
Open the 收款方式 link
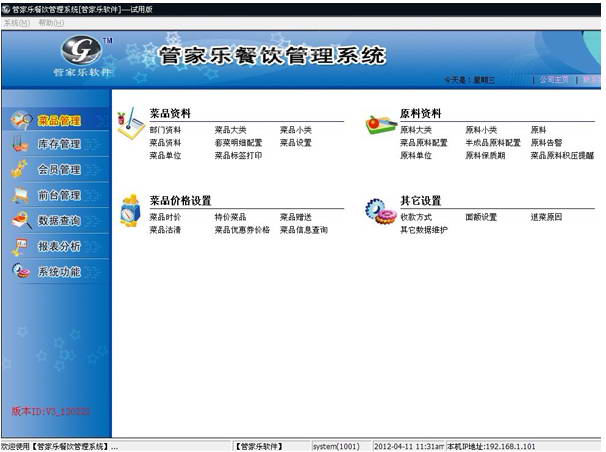(416, 217)
